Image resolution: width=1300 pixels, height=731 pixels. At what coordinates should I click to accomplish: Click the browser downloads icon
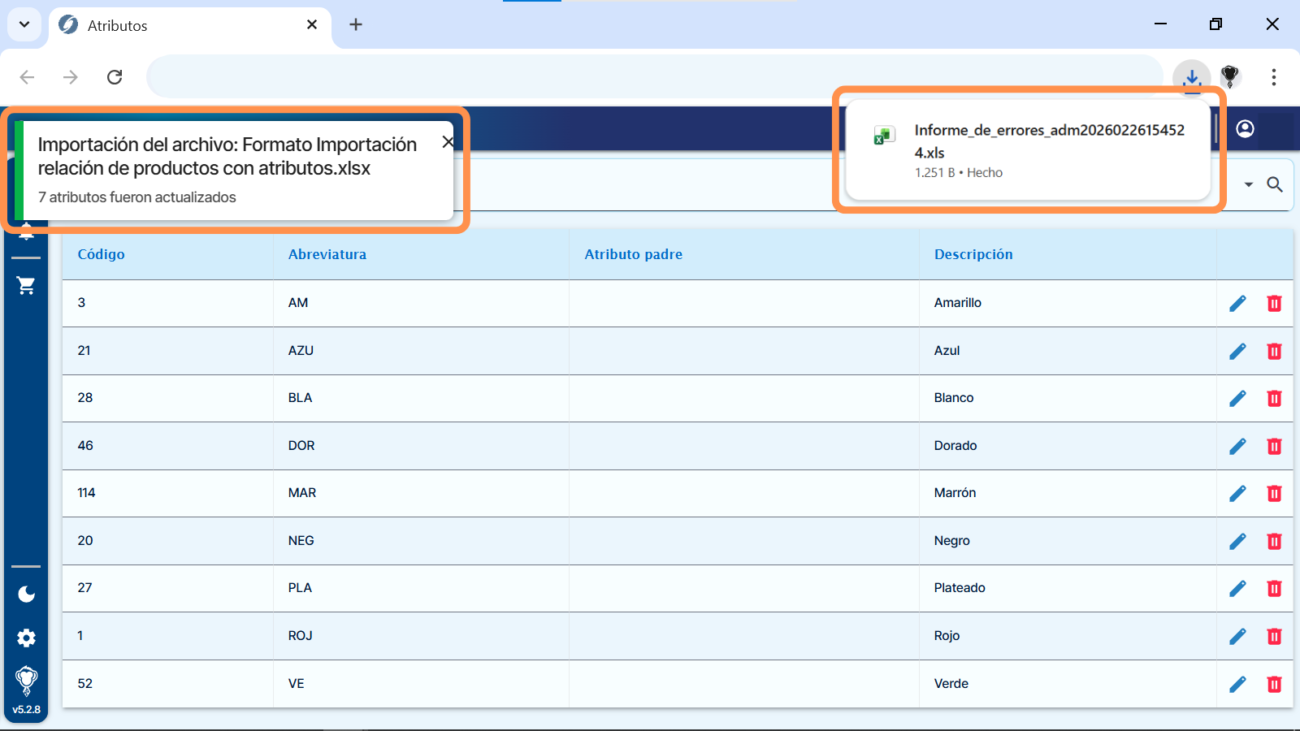coord(1191,77)
